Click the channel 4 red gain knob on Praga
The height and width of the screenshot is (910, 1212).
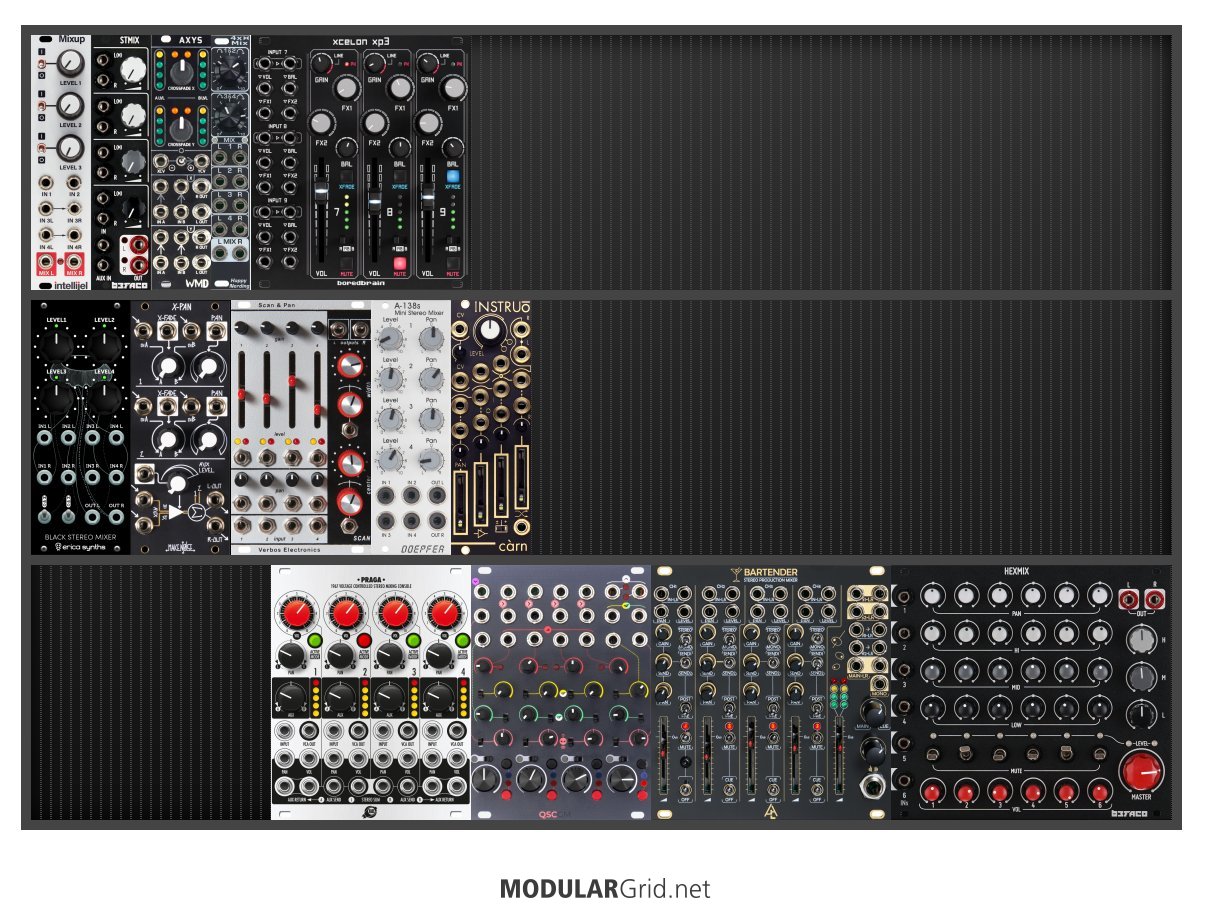tap(446, 613)
